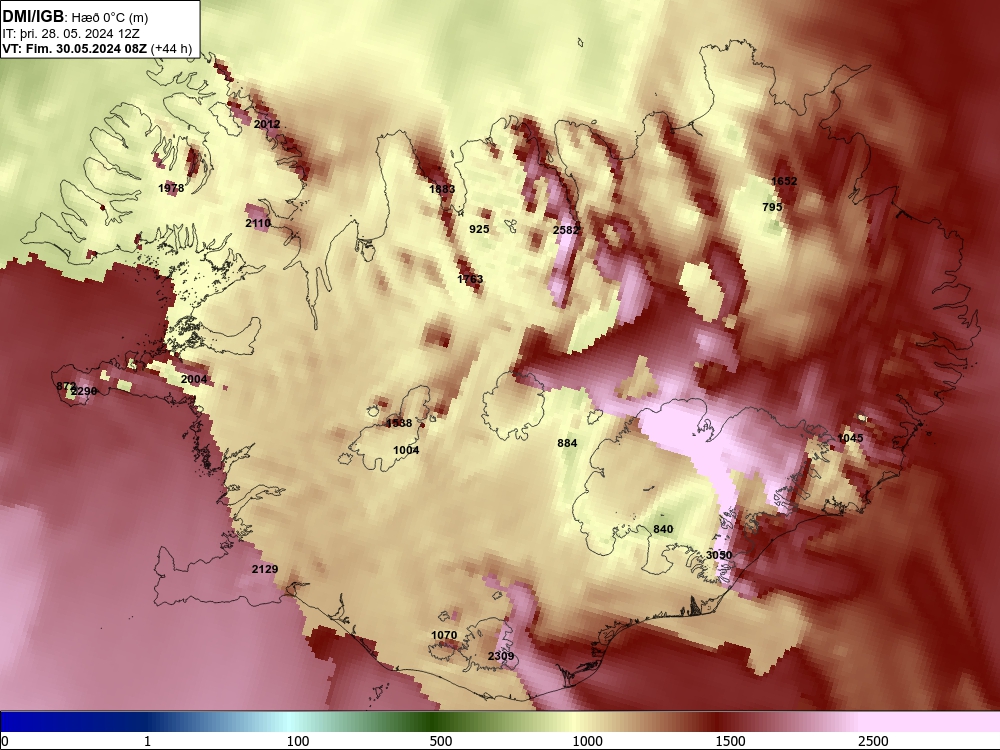The height and width of the screenshot is (750, 1000).
Task: Click the 840 height label
Action: tap(663, 529)
